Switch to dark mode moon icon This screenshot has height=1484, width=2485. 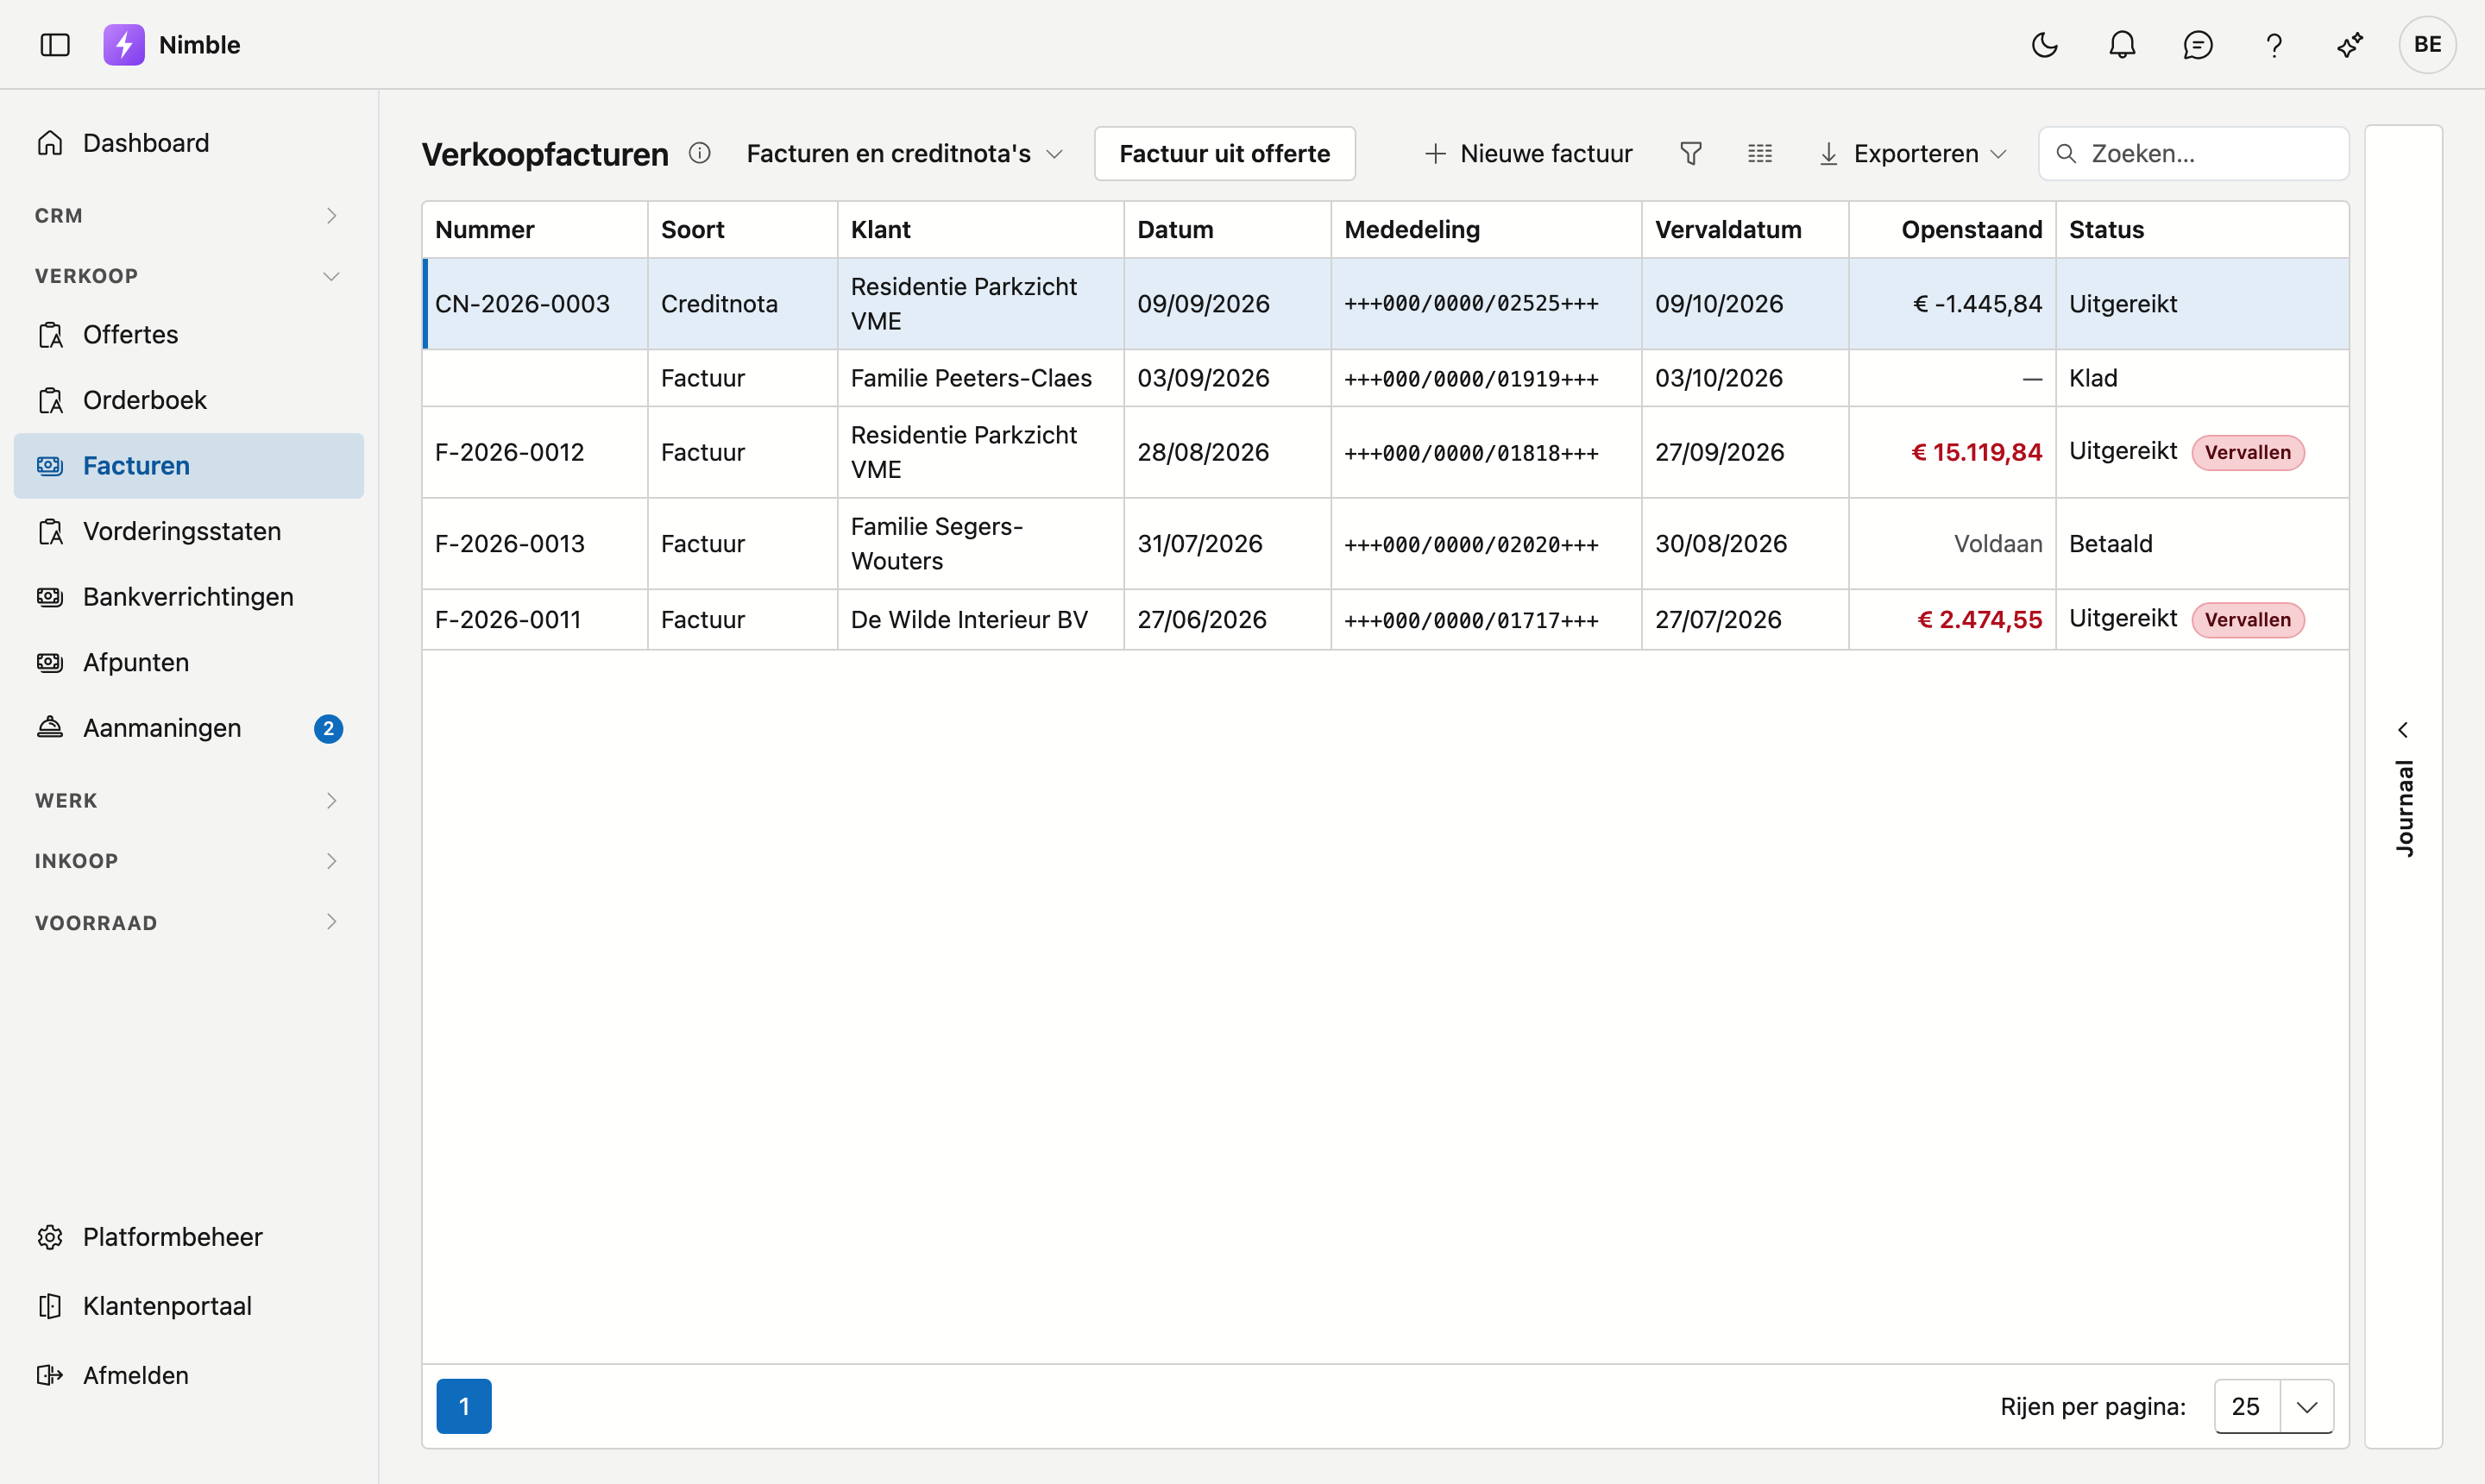coord(2045,45)
